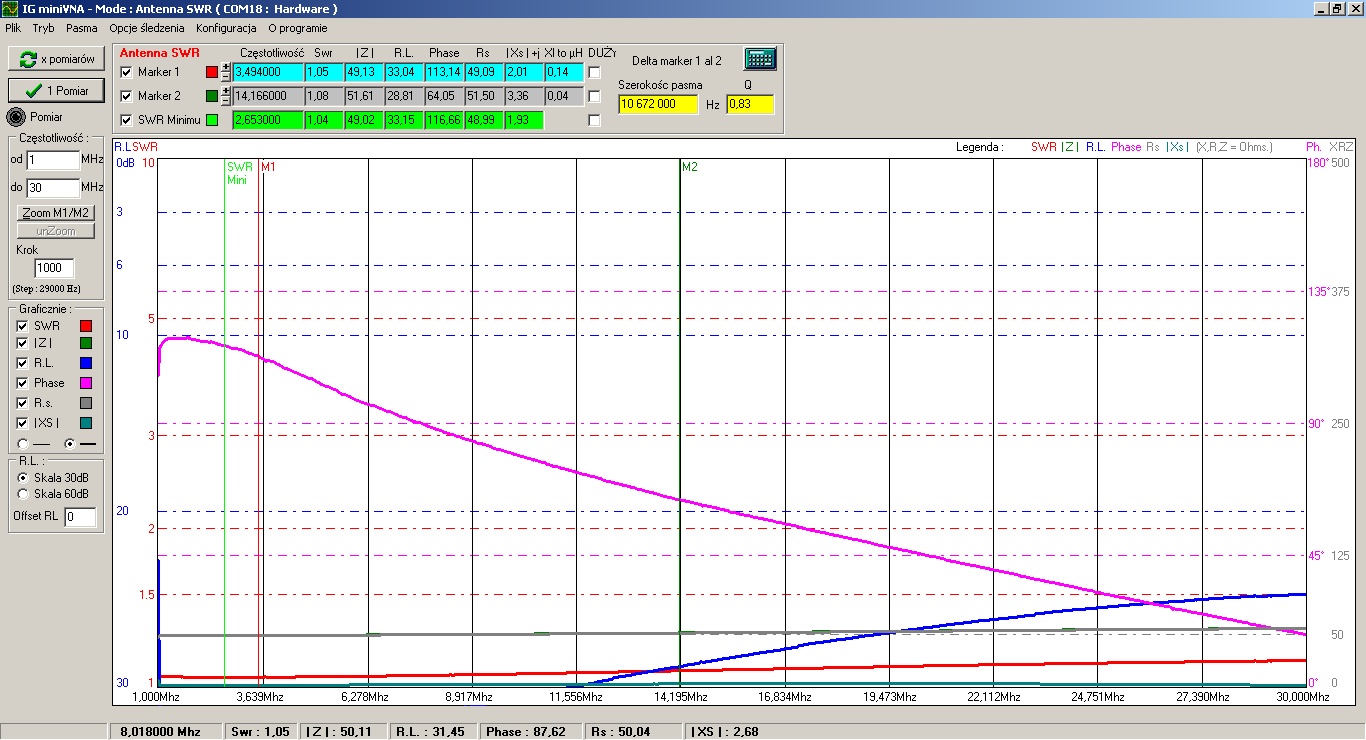Run single measurement with 1 Pomiar
1366x740 pixels.
click(56, 90)
